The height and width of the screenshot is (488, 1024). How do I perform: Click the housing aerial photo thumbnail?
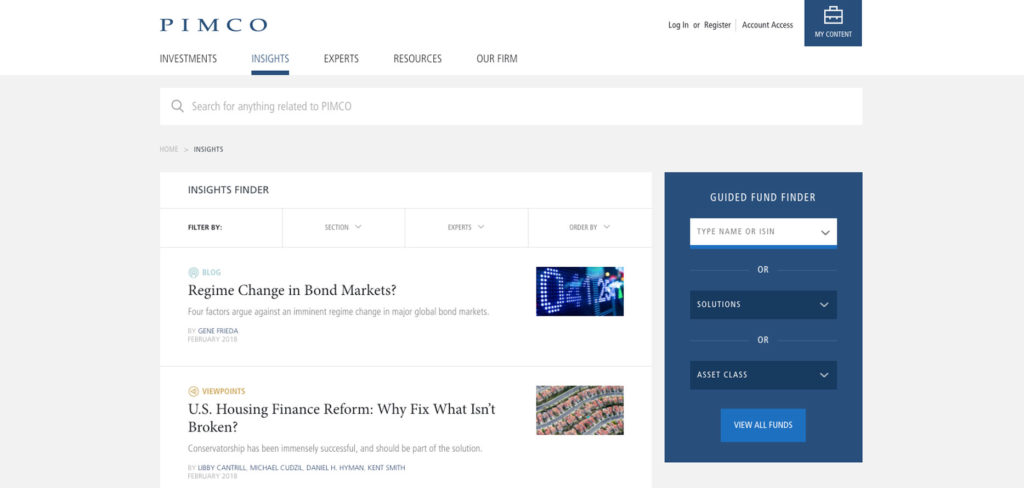[579, 410]
